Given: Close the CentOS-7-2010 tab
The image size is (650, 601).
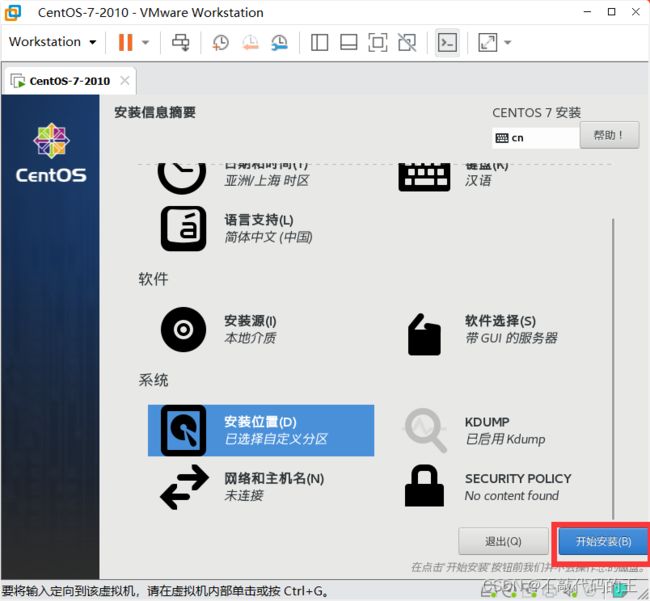Looking at the screenshot, I should point(125,80).
